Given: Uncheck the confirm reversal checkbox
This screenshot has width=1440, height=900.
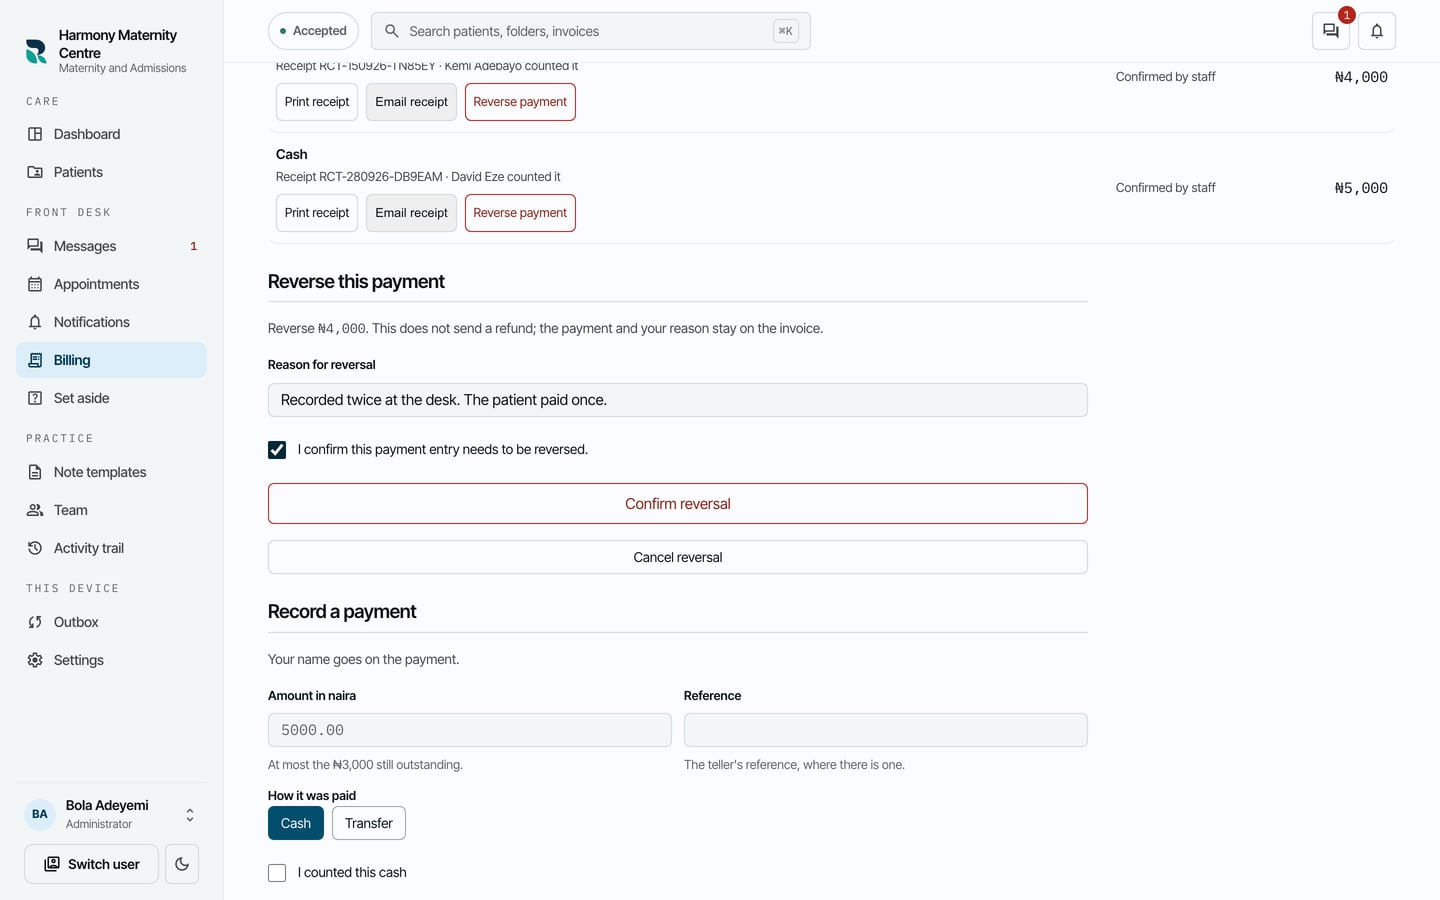Looking at the screenshot, I should pyautogui.click(x=277, y=450).
